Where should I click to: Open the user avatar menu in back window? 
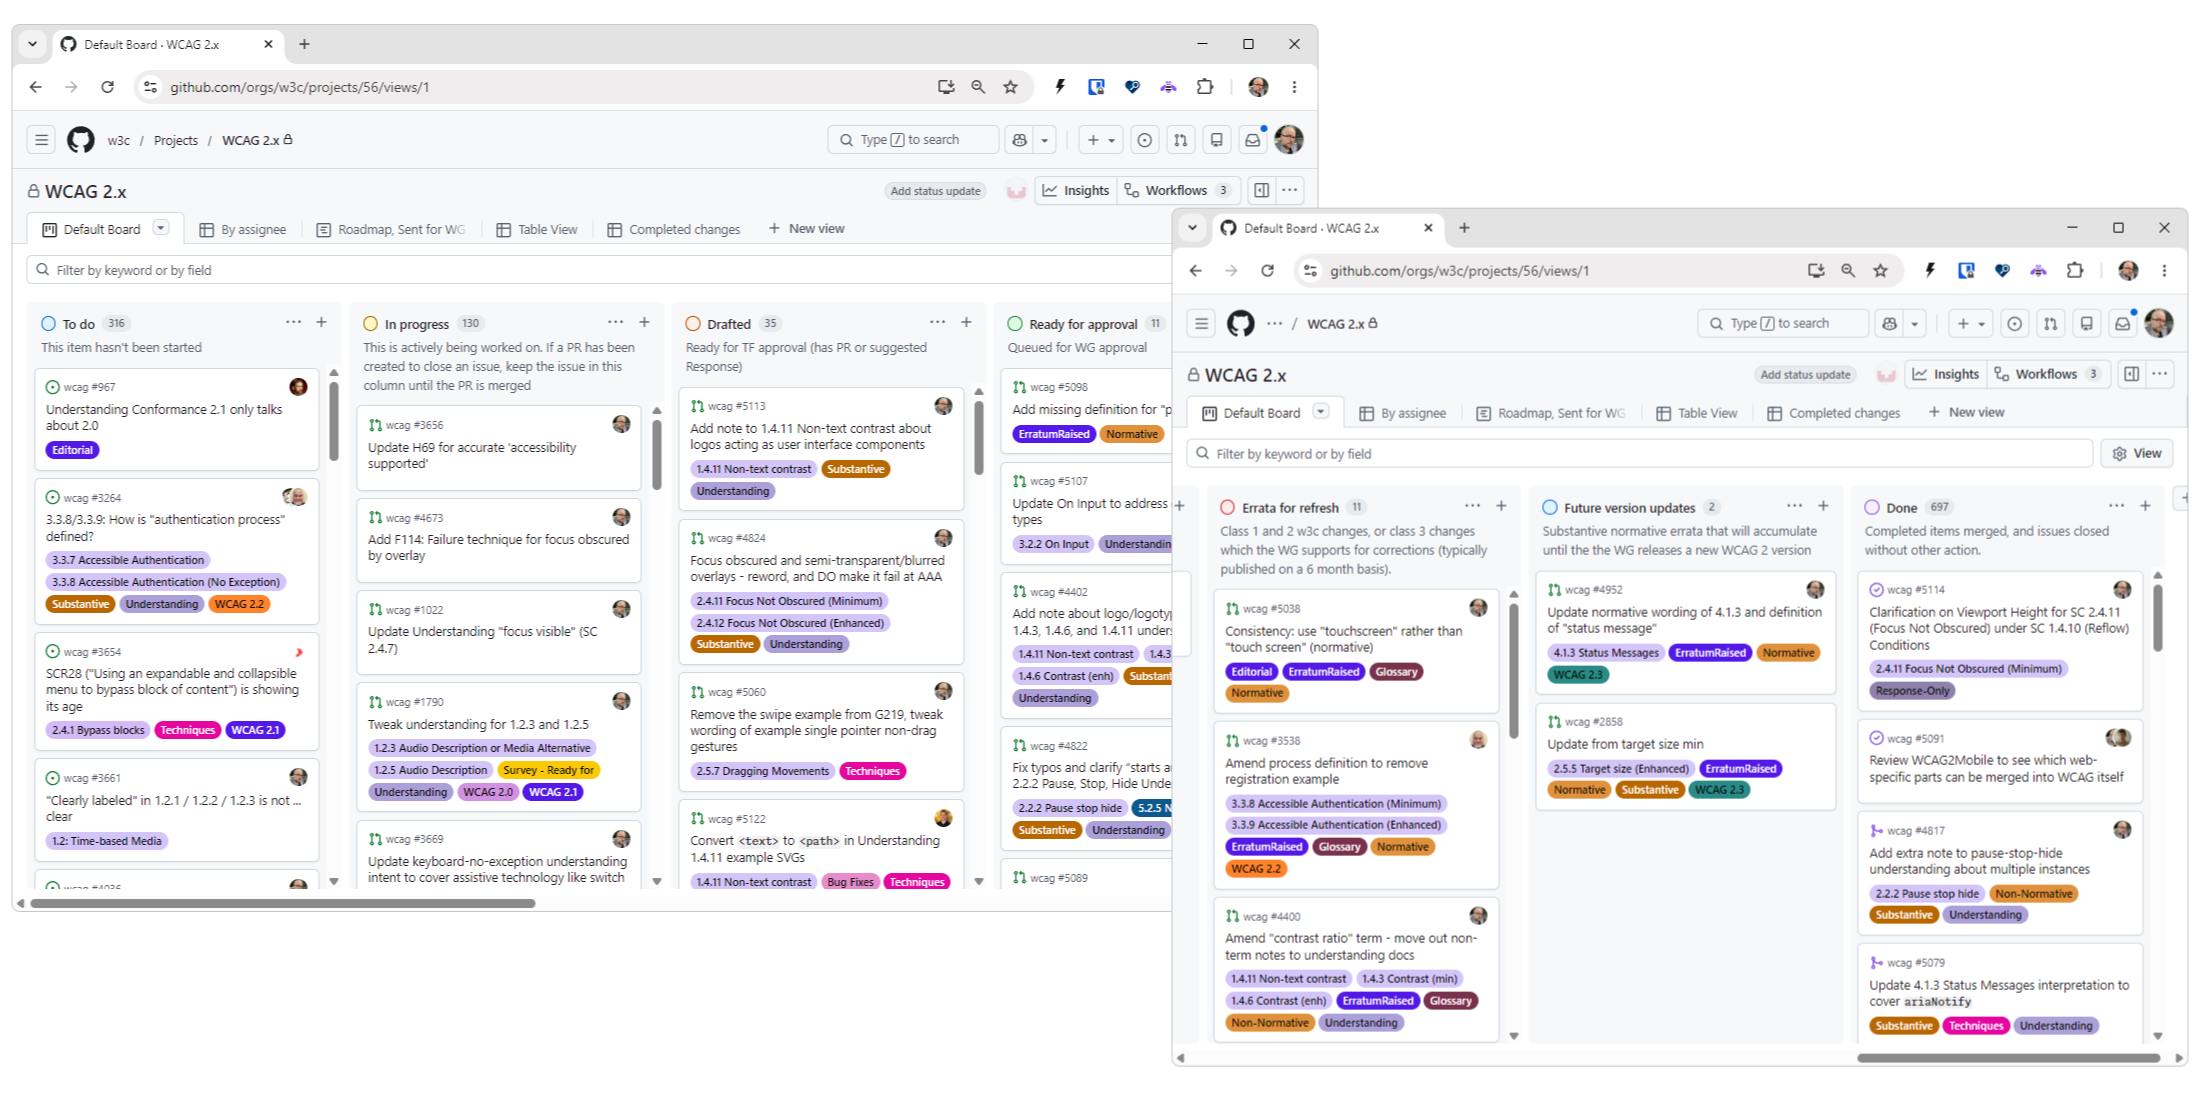coord(1289,140)
